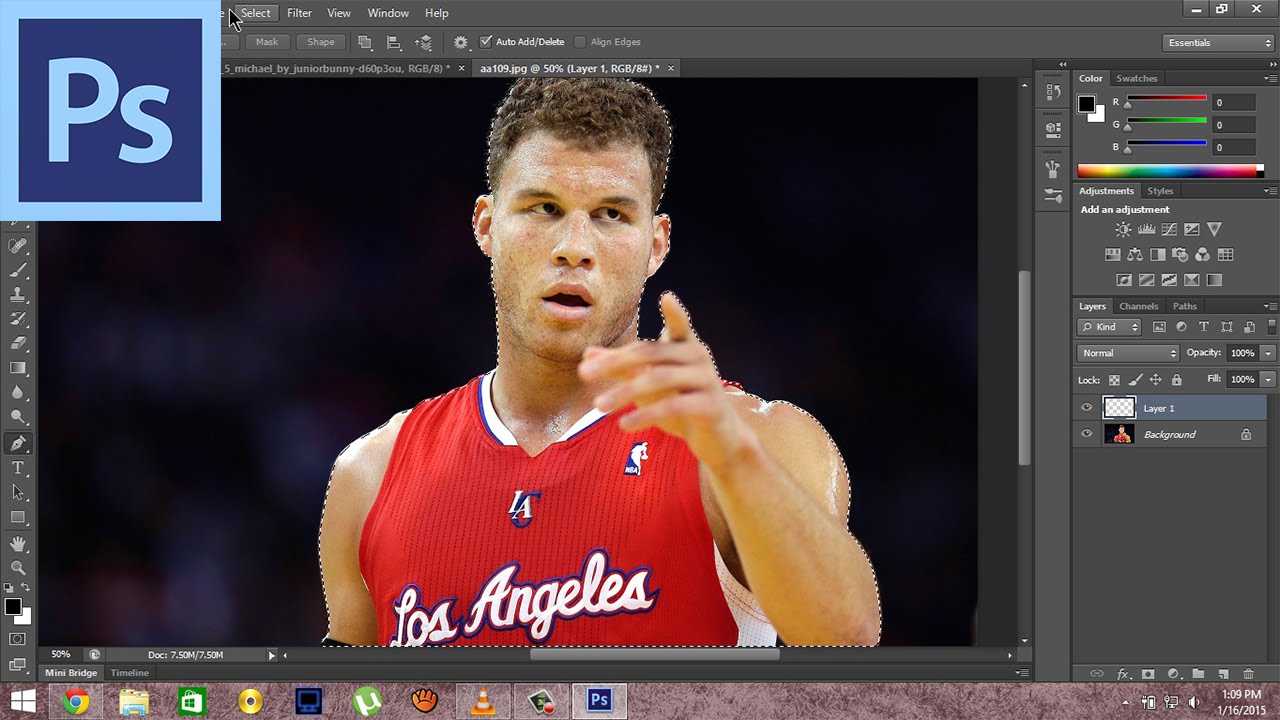Open the Select menu

click(x=255, y=13)
